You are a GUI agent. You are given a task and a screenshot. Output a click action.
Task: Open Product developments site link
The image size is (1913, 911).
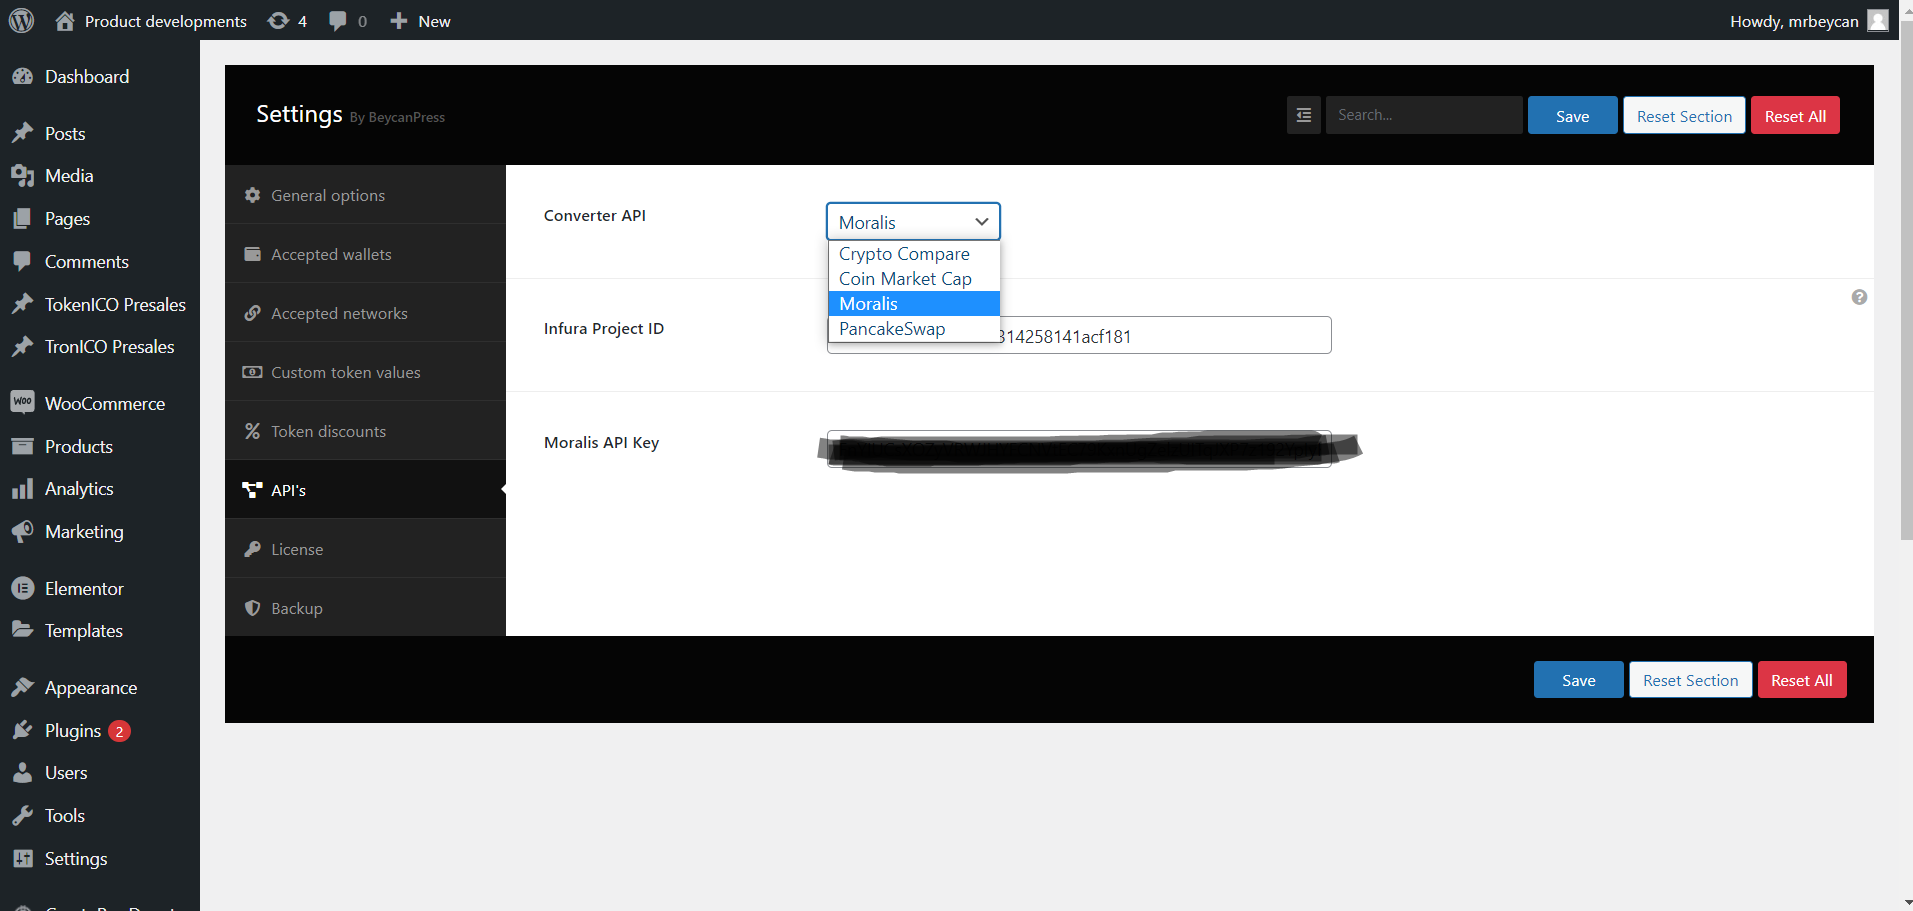tap(165, 21)
